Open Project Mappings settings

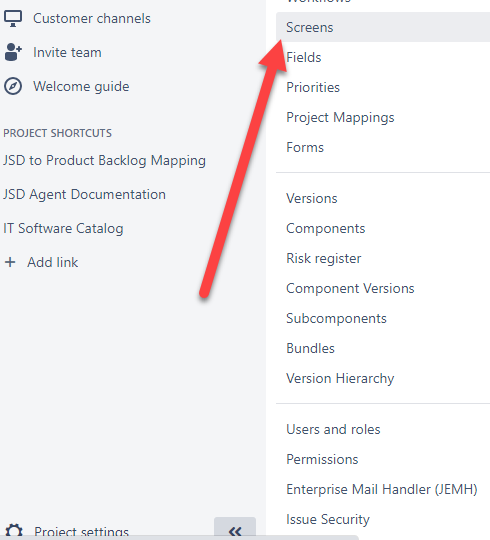(340, 118)
